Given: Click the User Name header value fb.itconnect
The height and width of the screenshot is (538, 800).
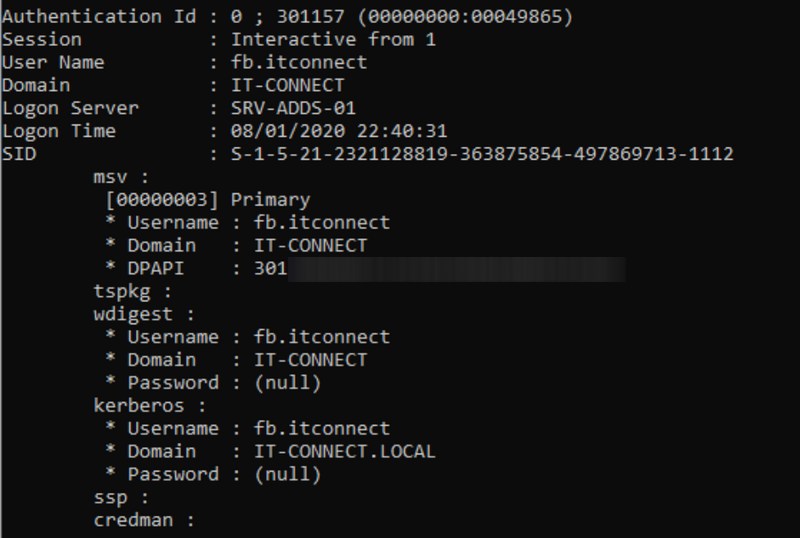Looking at the screenshot, I should coord(298,63).
